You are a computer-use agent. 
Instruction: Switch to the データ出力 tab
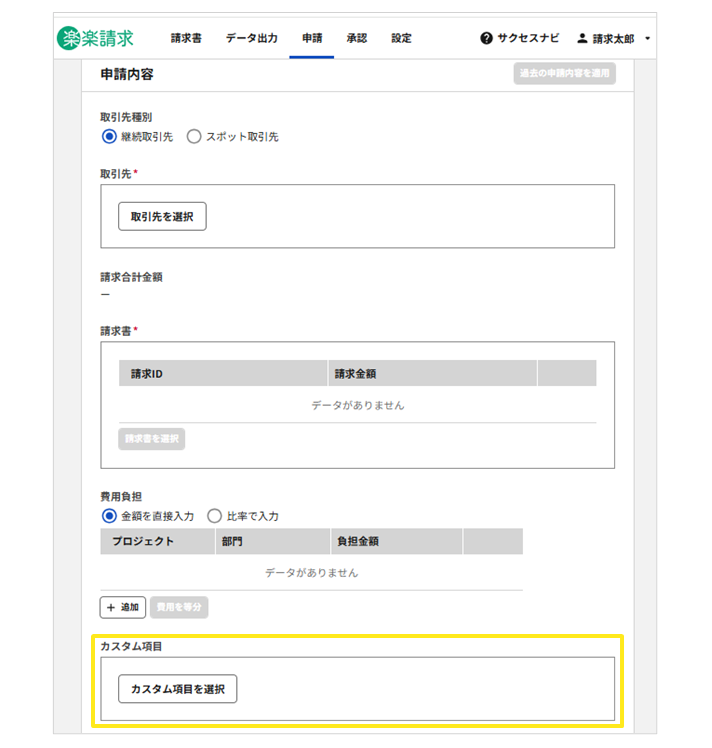pos(251,39)
